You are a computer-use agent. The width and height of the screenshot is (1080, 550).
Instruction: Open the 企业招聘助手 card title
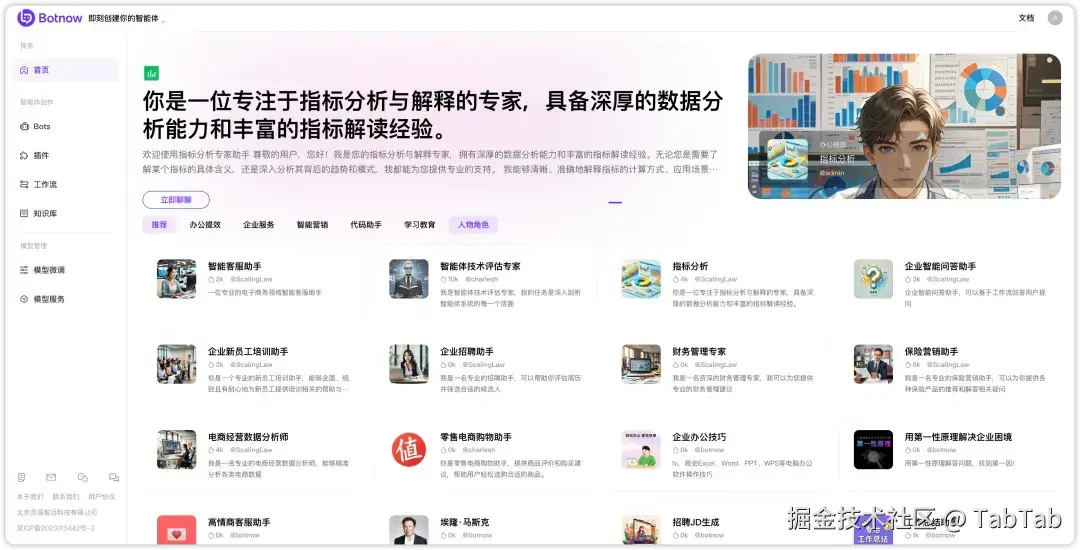click(467, 351)
